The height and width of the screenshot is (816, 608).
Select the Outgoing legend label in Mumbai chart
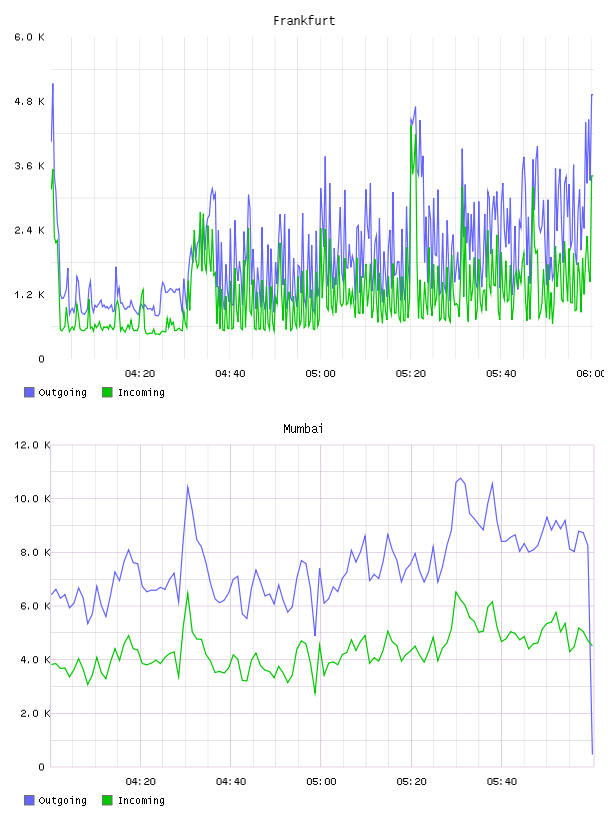coord(62,801)
